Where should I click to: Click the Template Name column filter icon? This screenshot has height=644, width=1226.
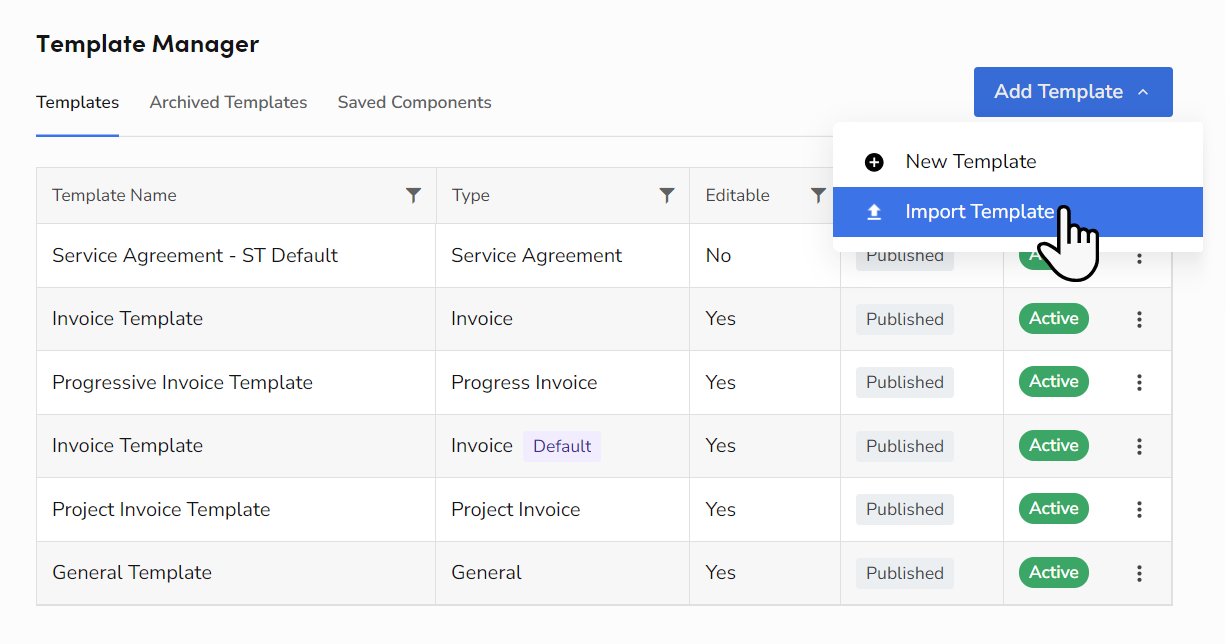pos(413,195)
